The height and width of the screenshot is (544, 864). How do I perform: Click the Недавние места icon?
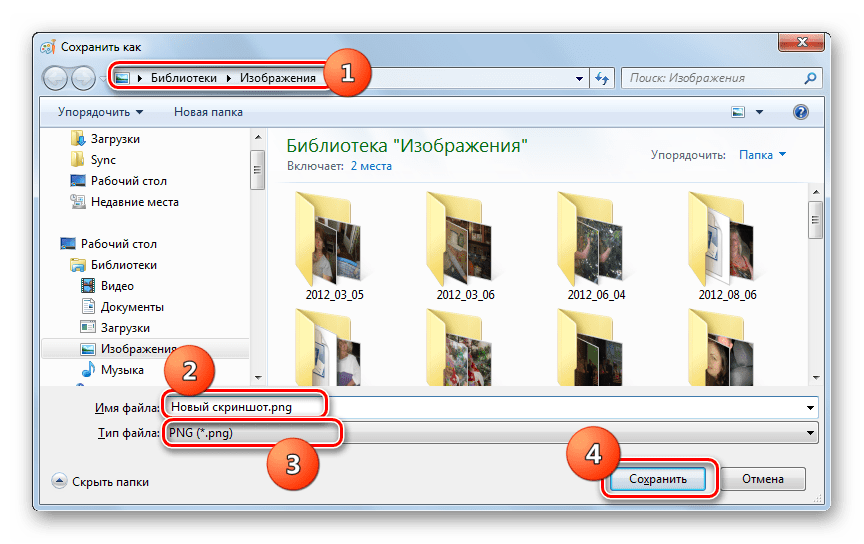(78, 202)
